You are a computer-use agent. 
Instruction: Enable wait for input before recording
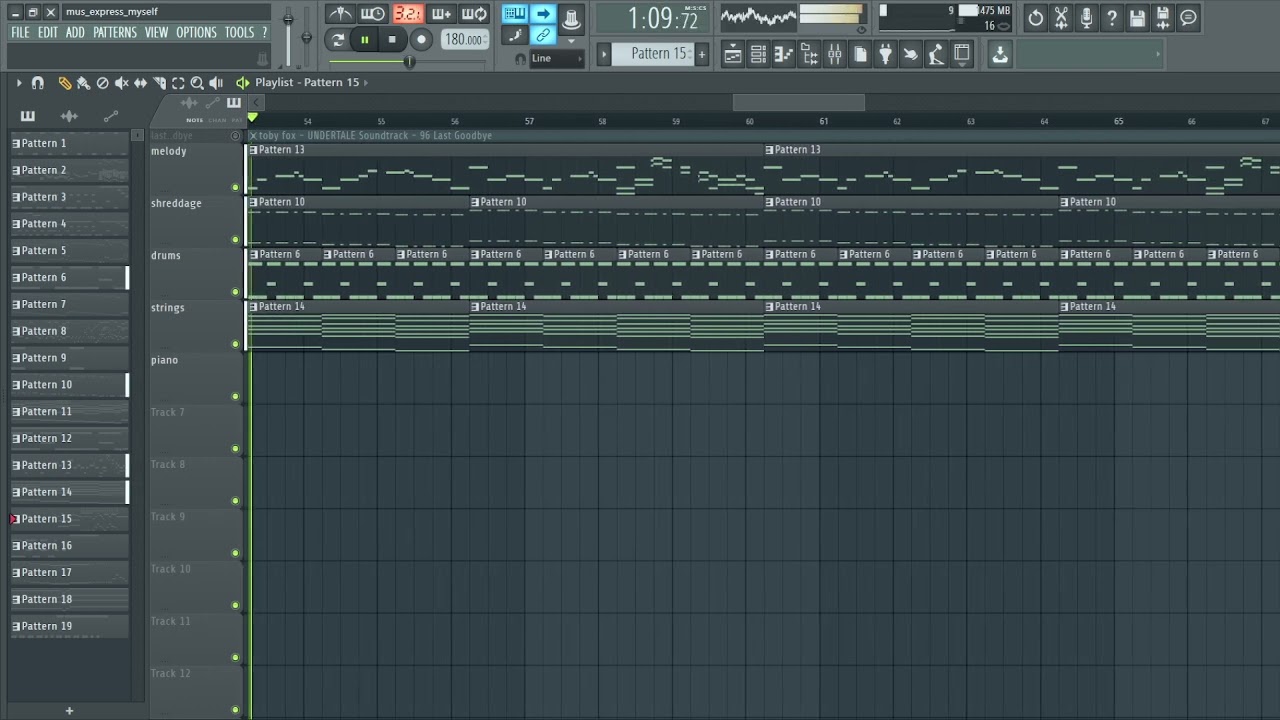tap(373, 14)
